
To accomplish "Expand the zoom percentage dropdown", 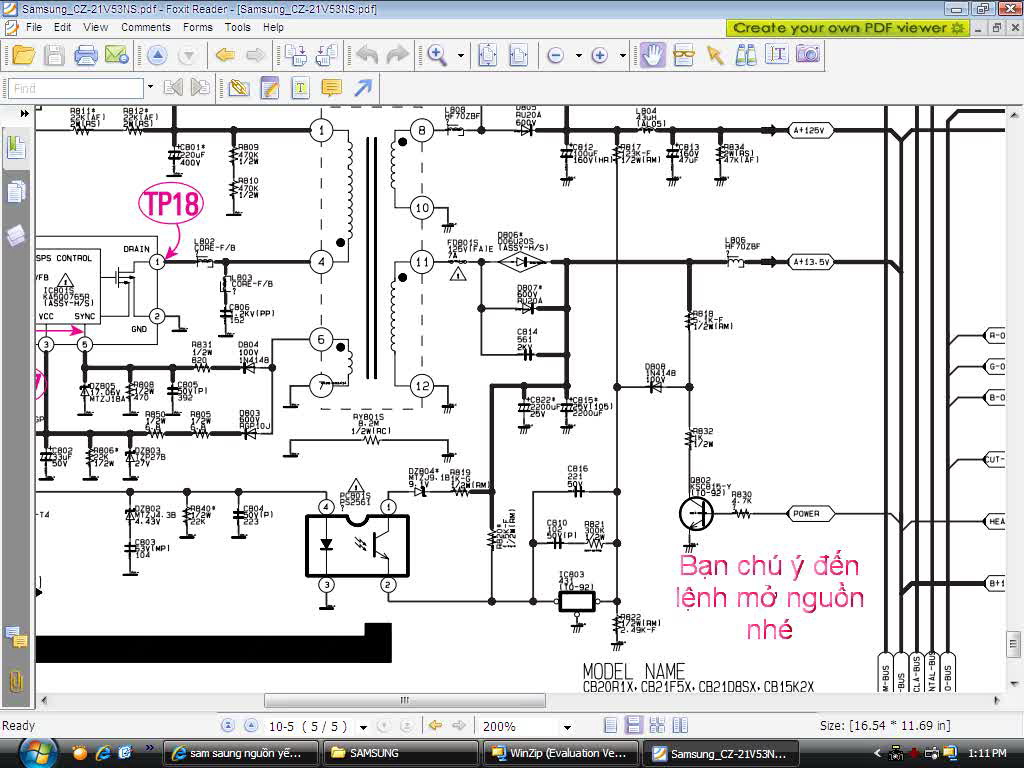I will pyautogui.click(x=567, y=727).
